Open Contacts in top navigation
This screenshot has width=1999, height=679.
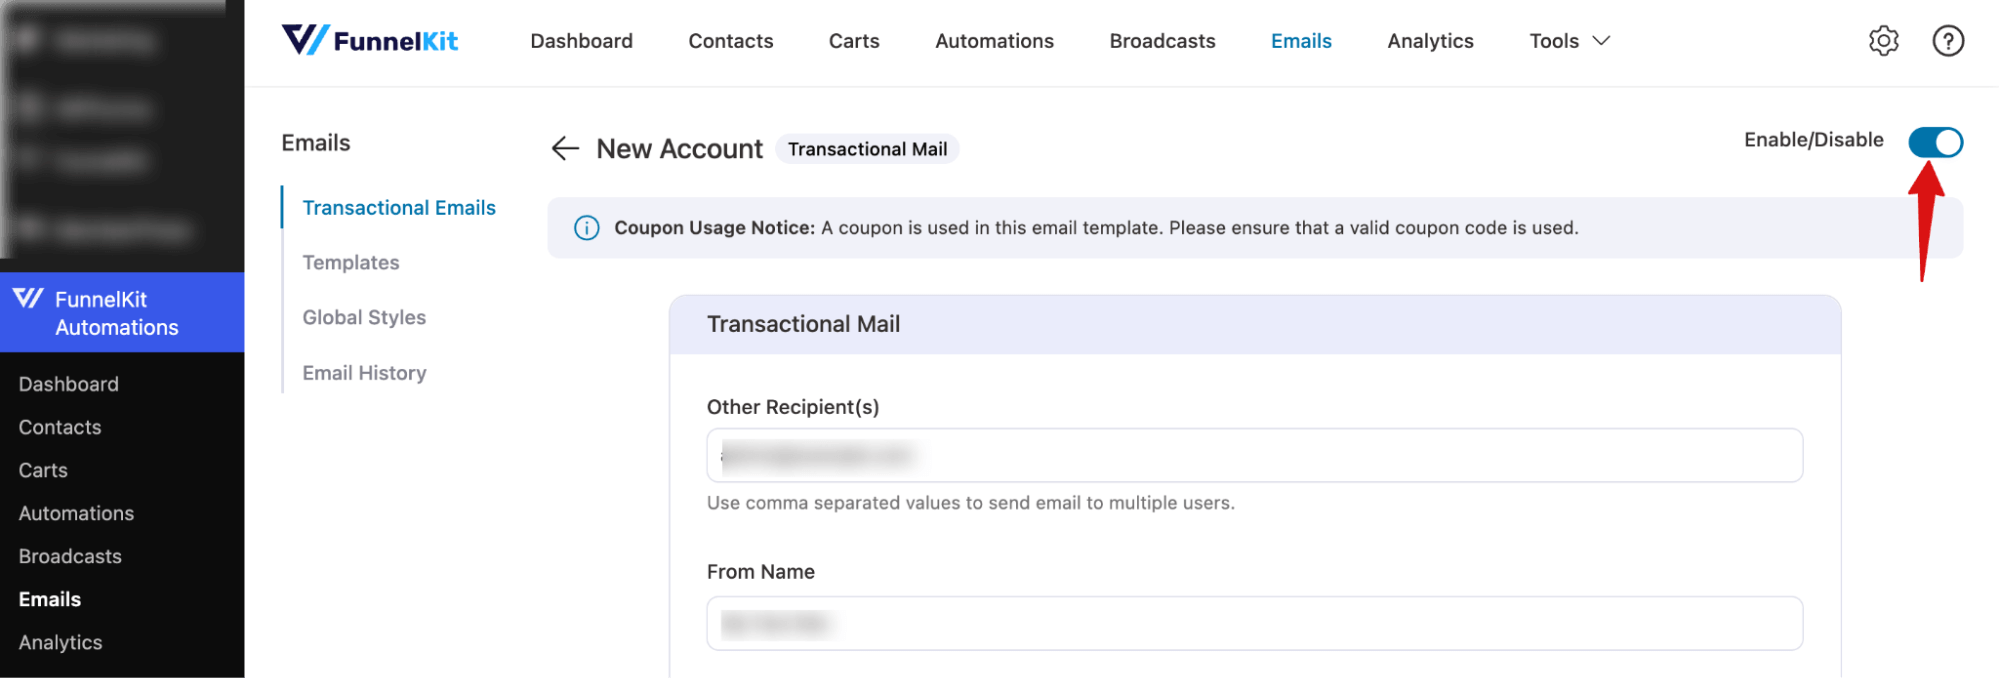pyautogui.click(x=730, y=41)
